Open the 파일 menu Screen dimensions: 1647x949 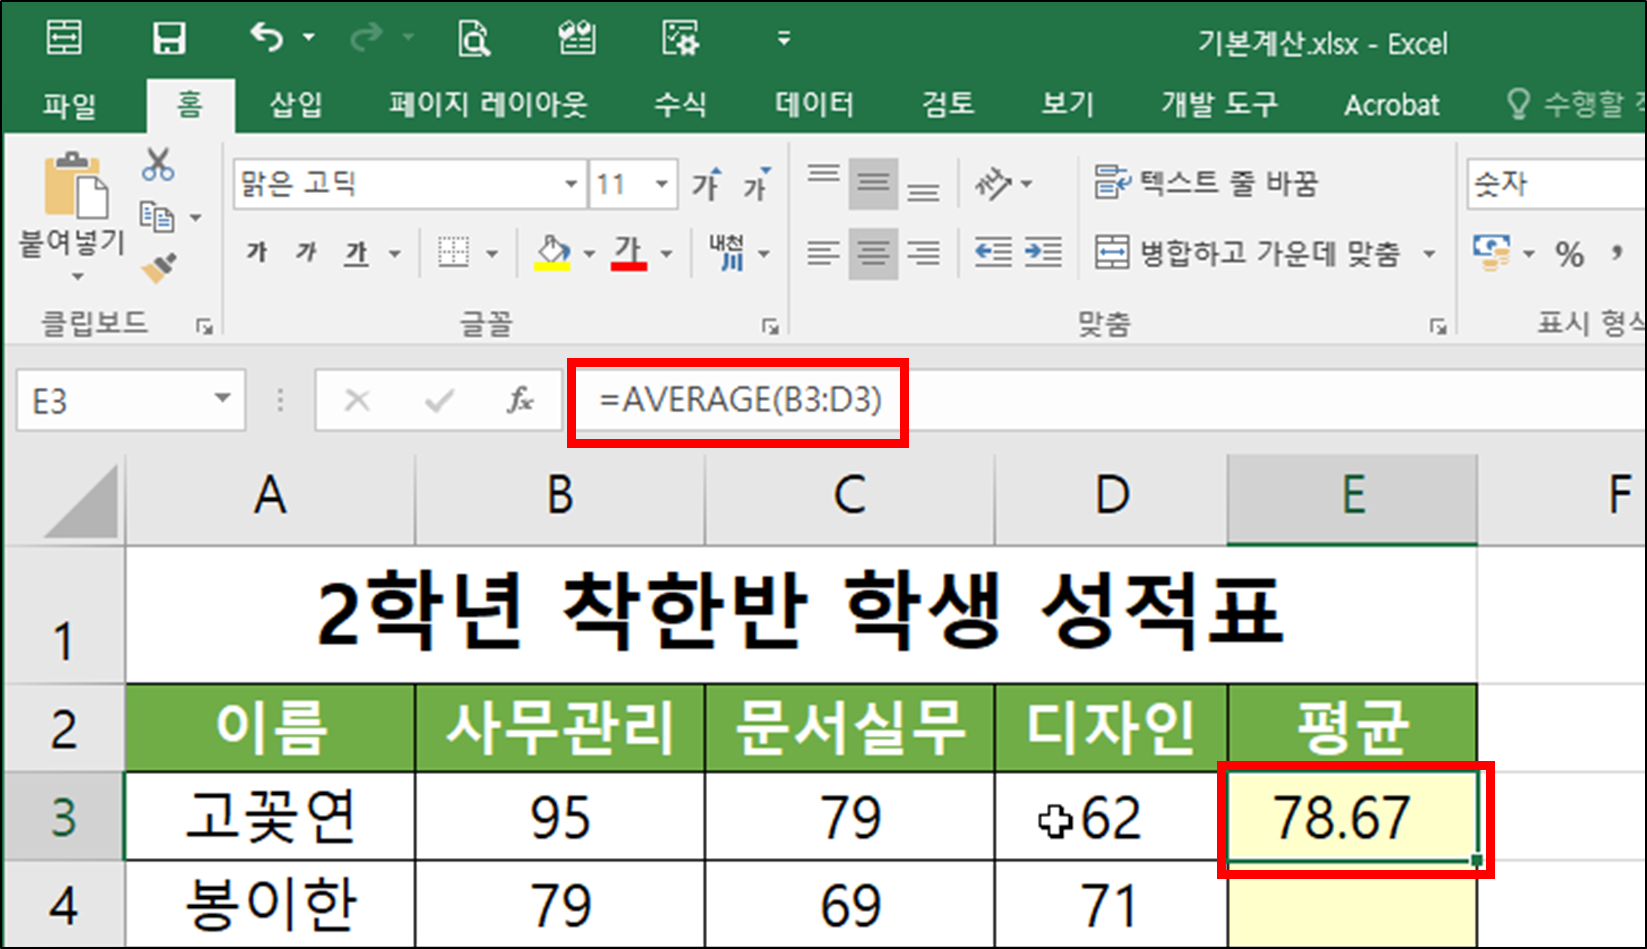[68, 103]
